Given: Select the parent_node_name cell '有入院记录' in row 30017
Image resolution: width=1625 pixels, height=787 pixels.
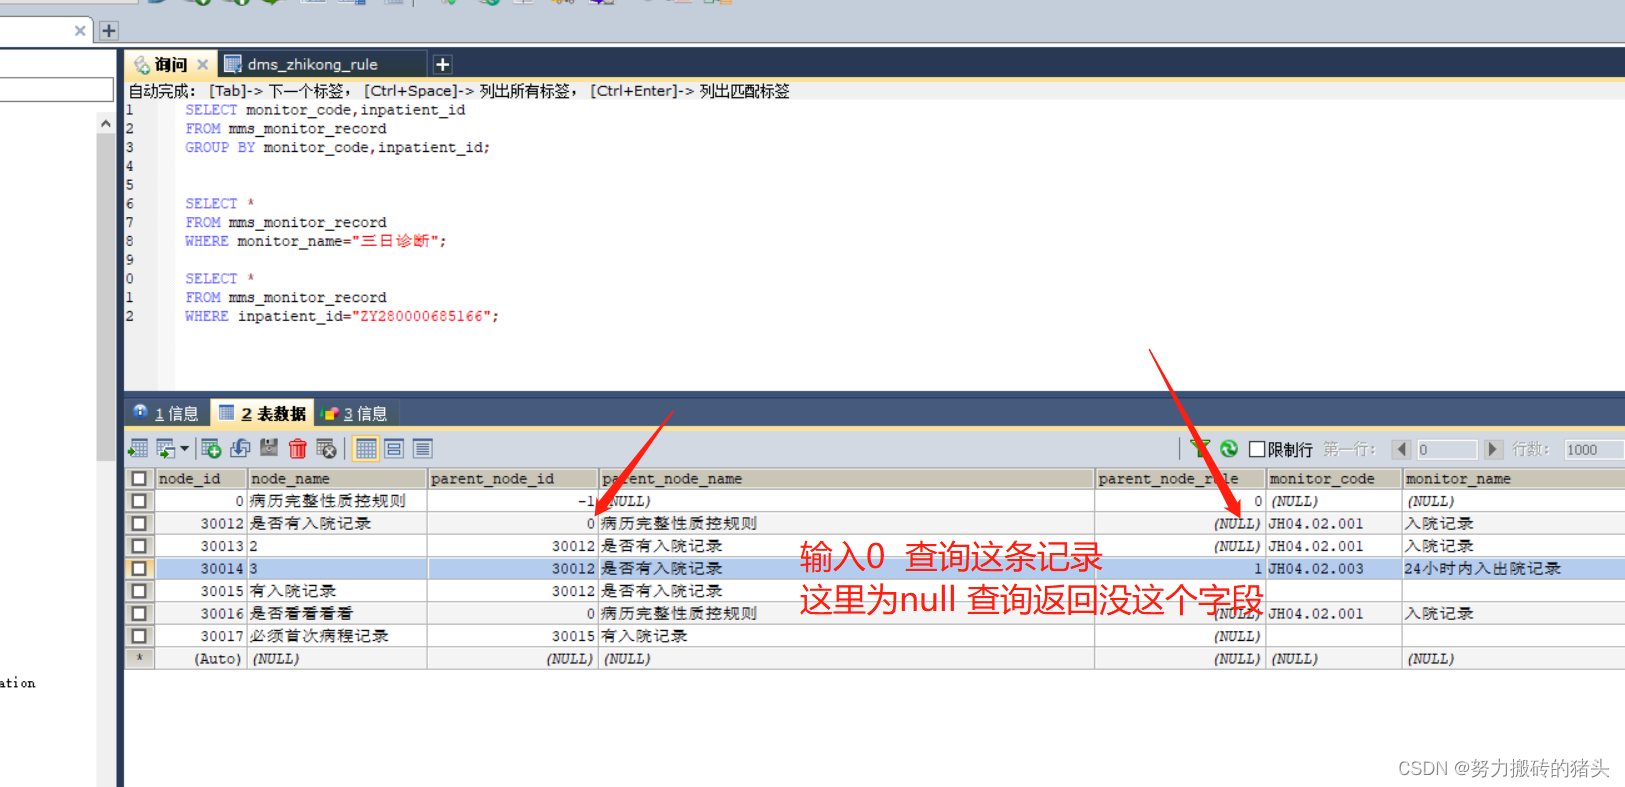Looking at the screenshot, I should (x=846, y=636).
